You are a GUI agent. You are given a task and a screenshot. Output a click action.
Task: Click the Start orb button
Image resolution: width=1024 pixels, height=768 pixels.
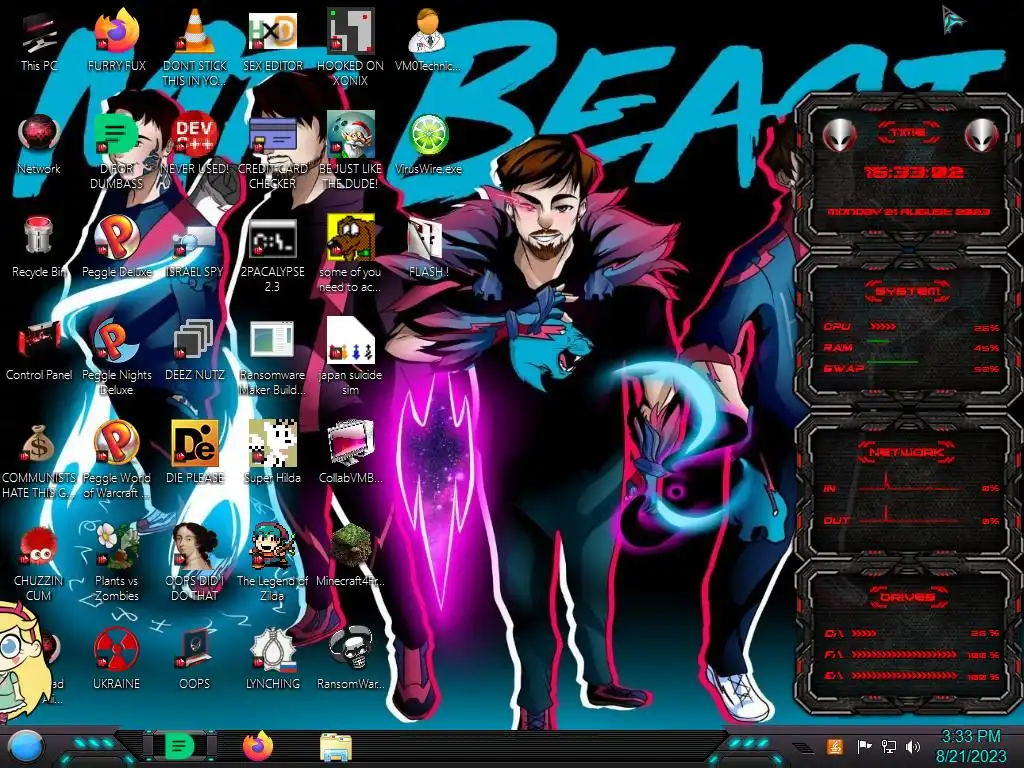point(26,746)
